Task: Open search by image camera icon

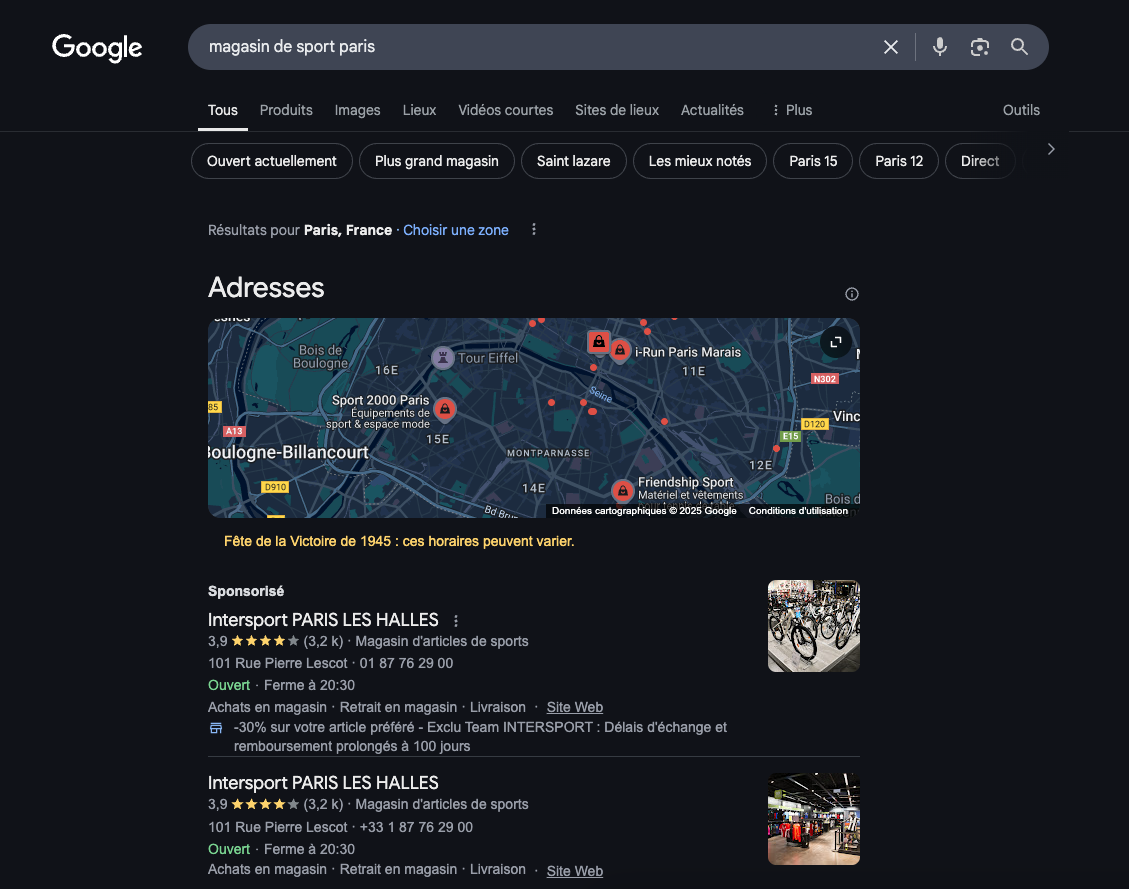Action: pyautogui.click(x=979, y=47)
